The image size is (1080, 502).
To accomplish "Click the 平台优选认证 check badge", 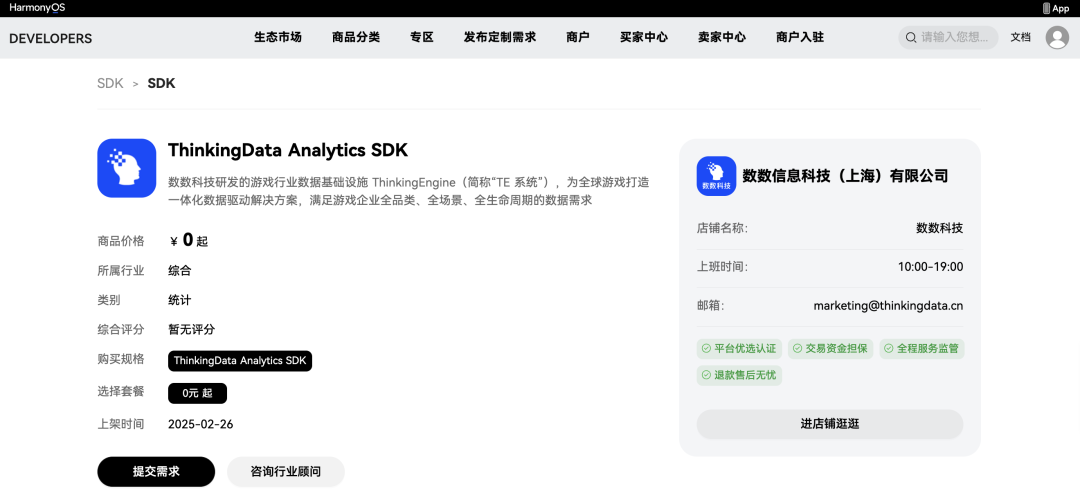I will 739,348.
